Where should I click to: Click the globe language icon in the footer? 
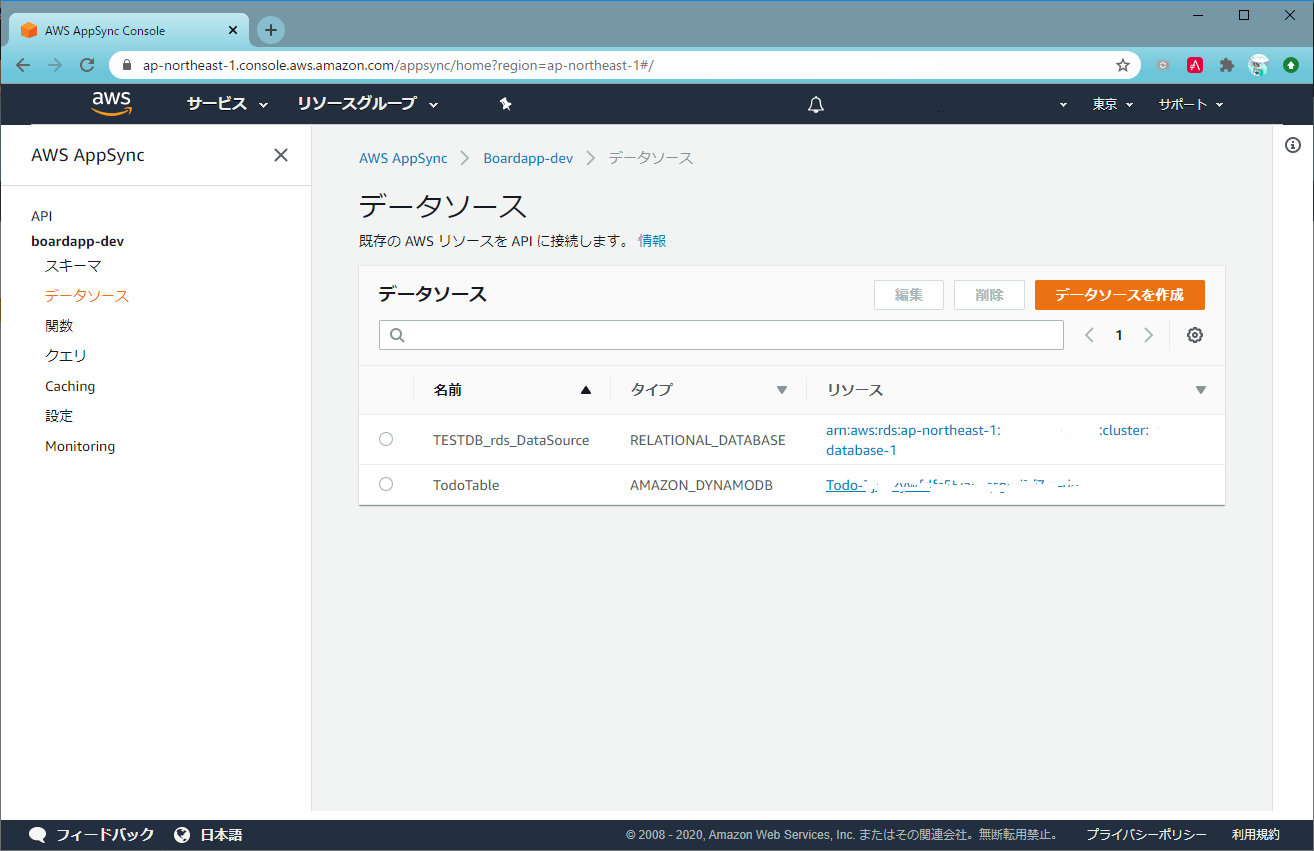tap(182, 834)
